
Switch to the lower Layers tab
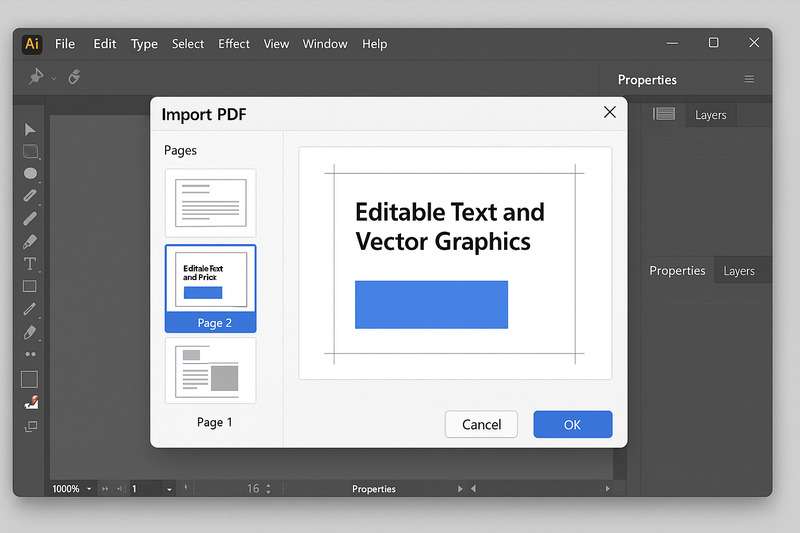pyautogui.click(x=739, y=271)
